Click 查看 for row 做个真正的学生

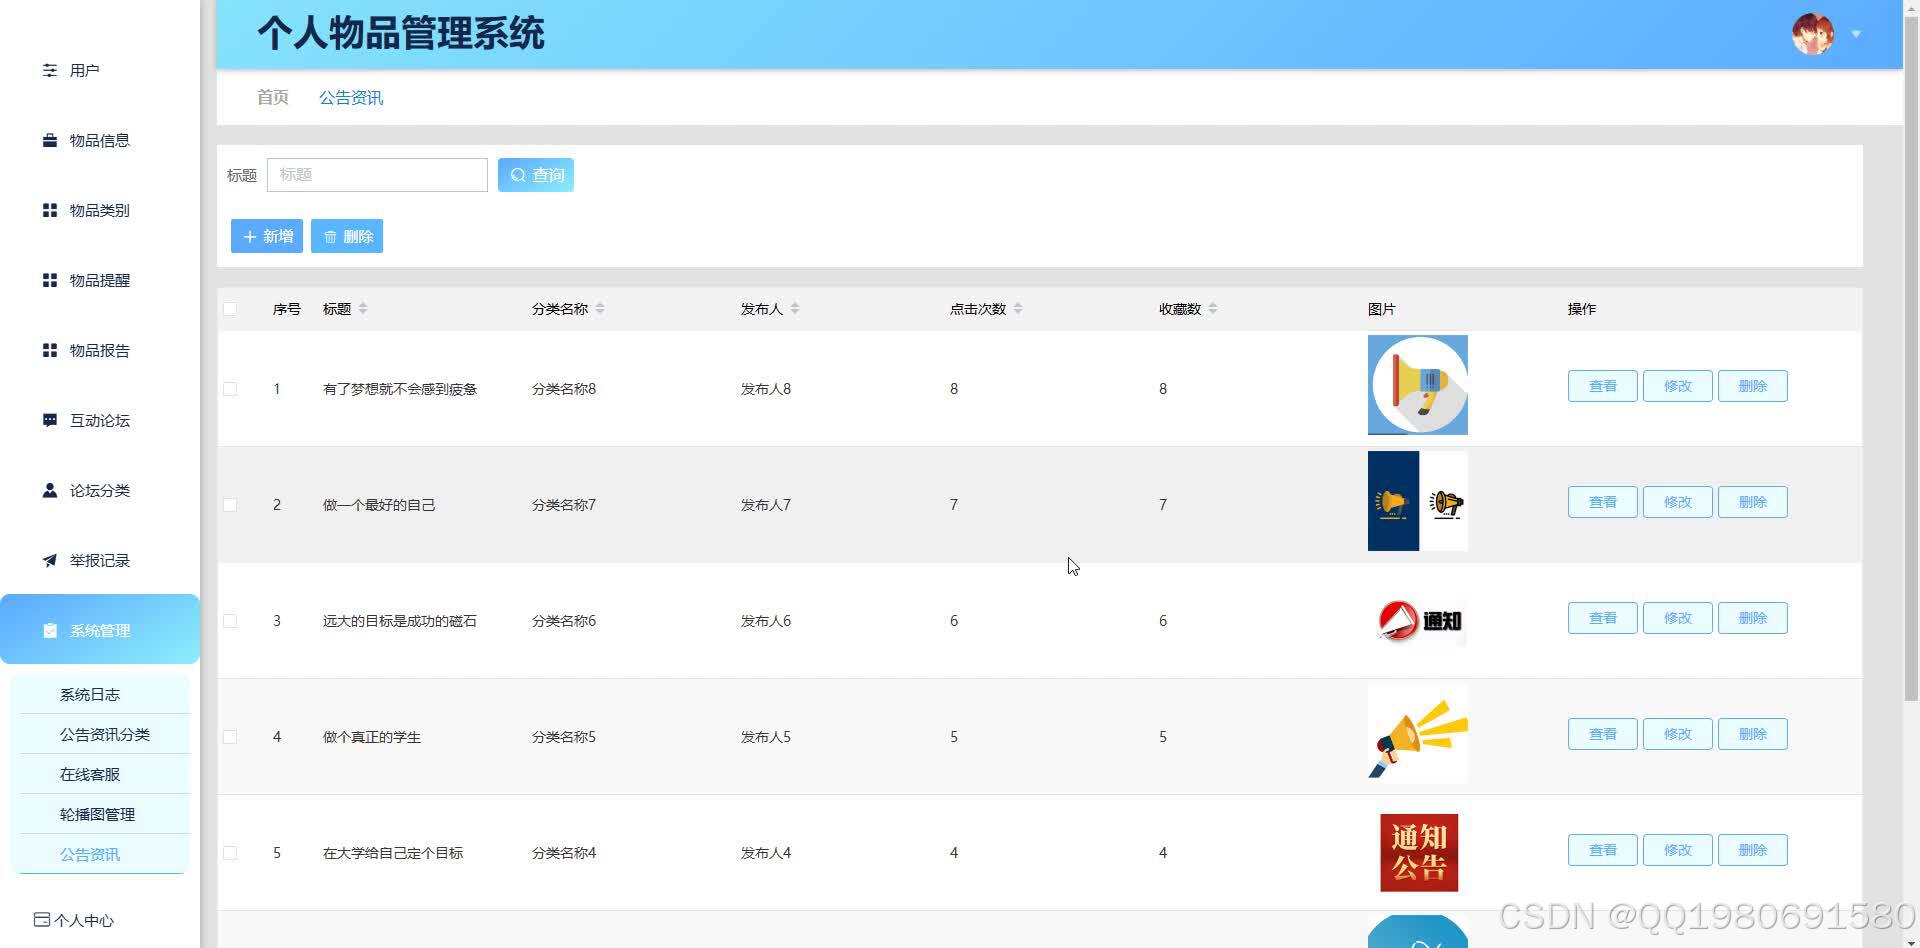[x=1603, y=734]
